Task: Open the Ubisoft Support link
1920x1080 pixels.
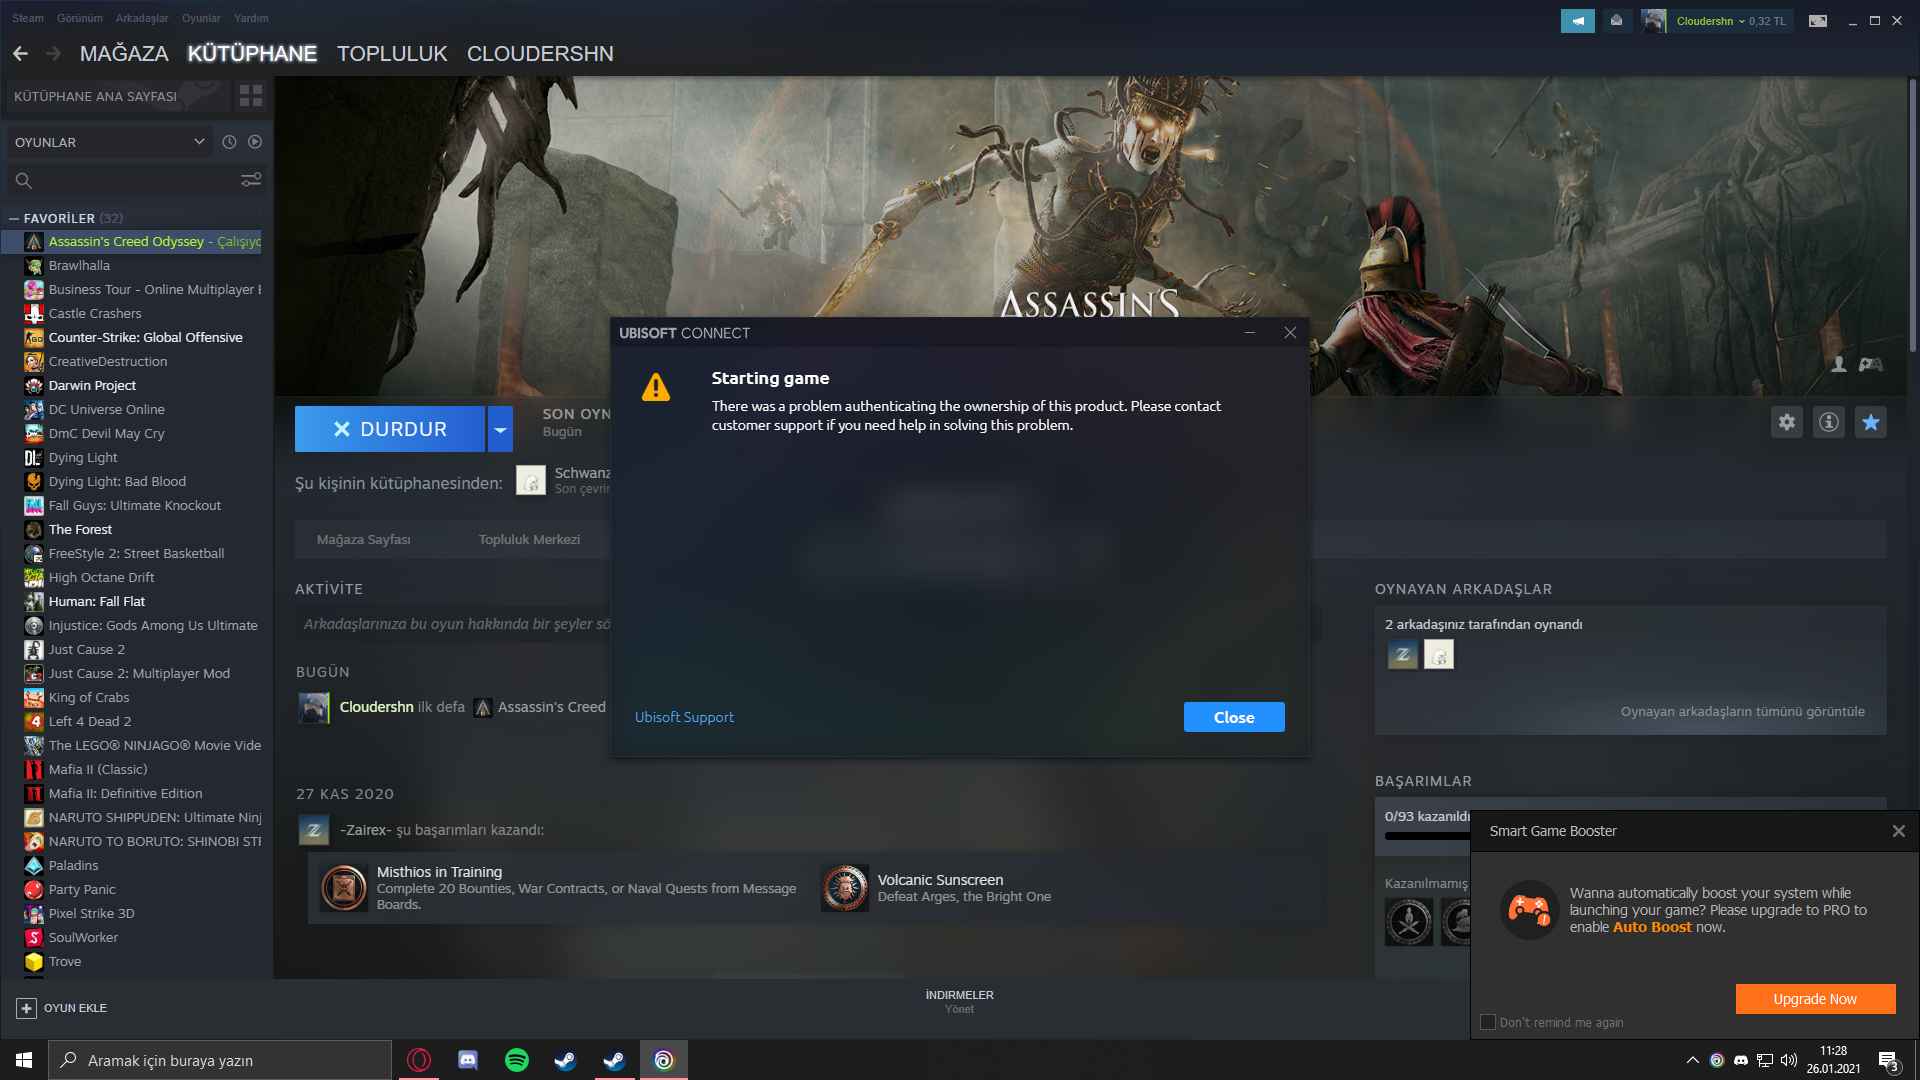Action: tap(684, 717)
